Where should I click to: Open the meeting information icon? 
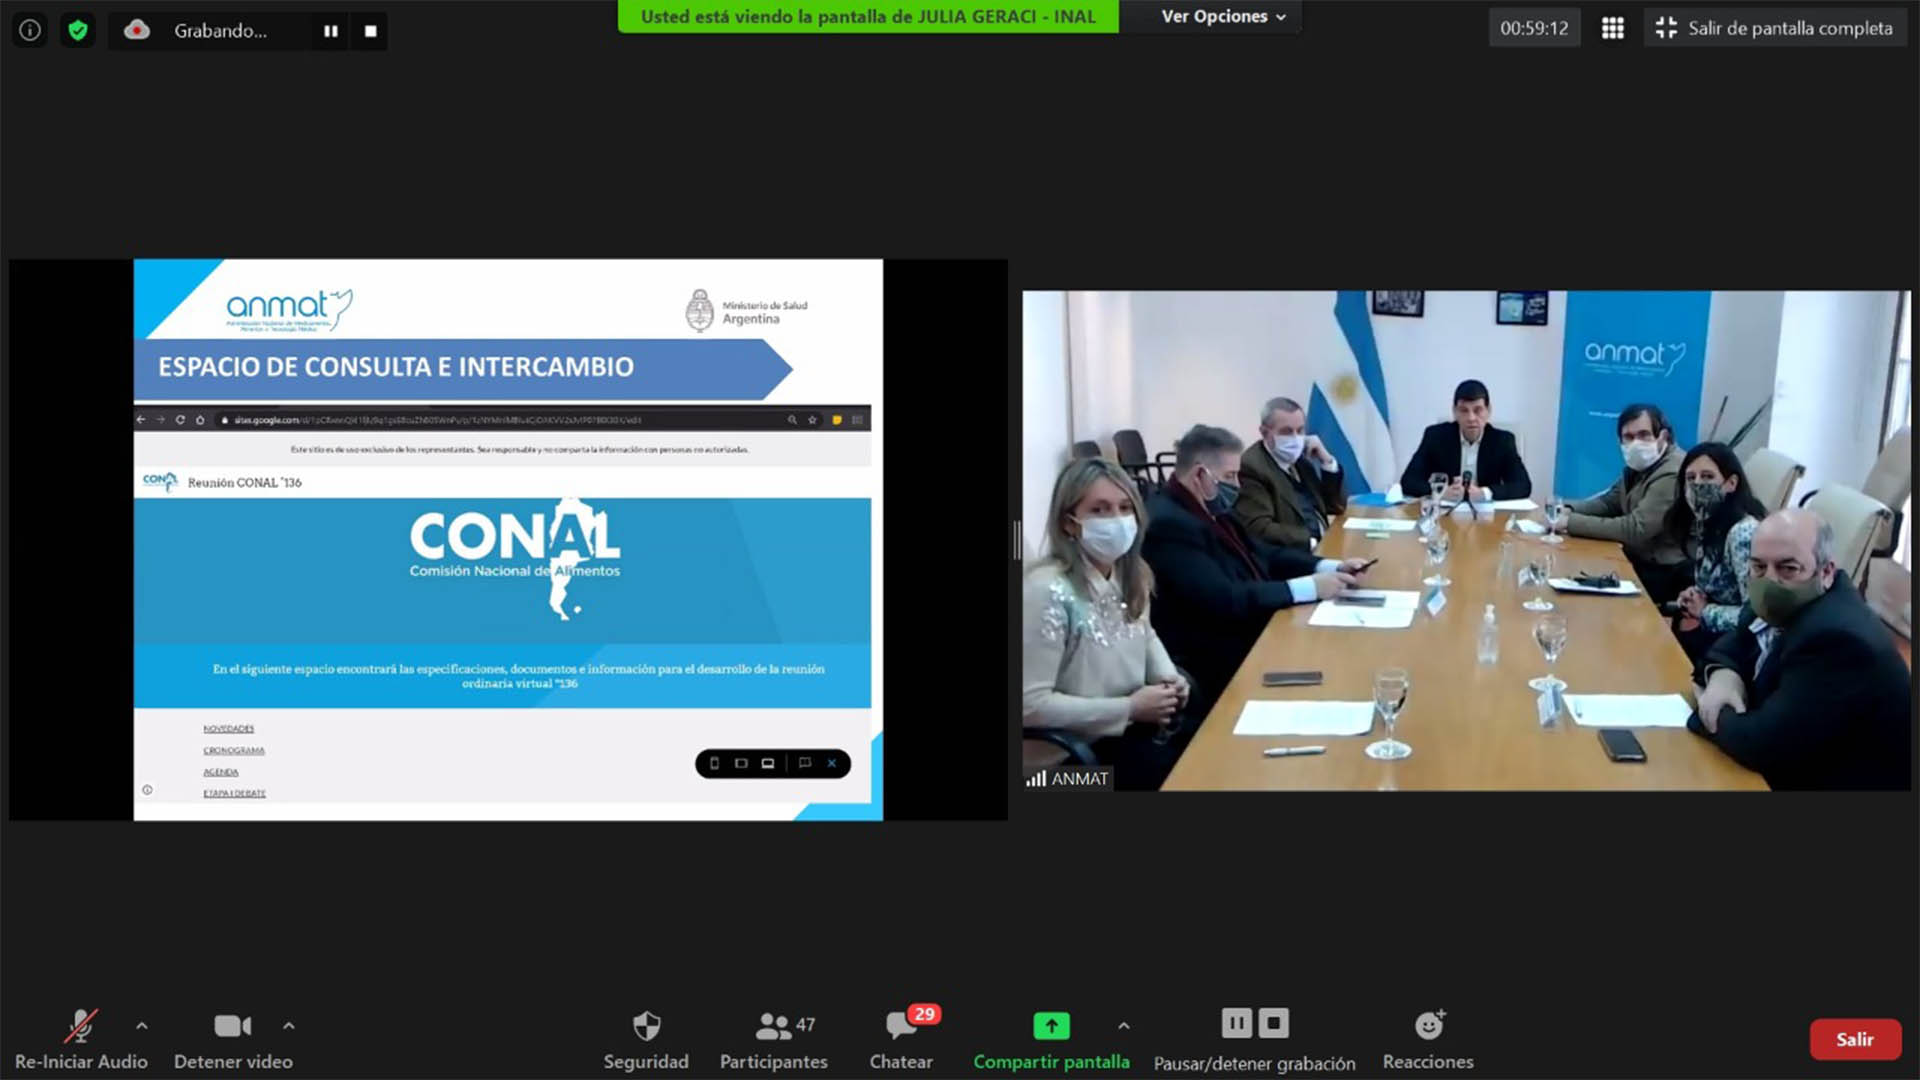coord(30,30)
